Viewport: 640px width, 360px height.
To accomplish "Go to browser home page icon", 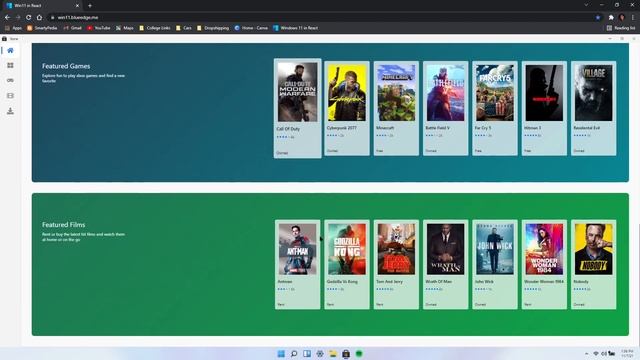I will [x=39, y=18].
